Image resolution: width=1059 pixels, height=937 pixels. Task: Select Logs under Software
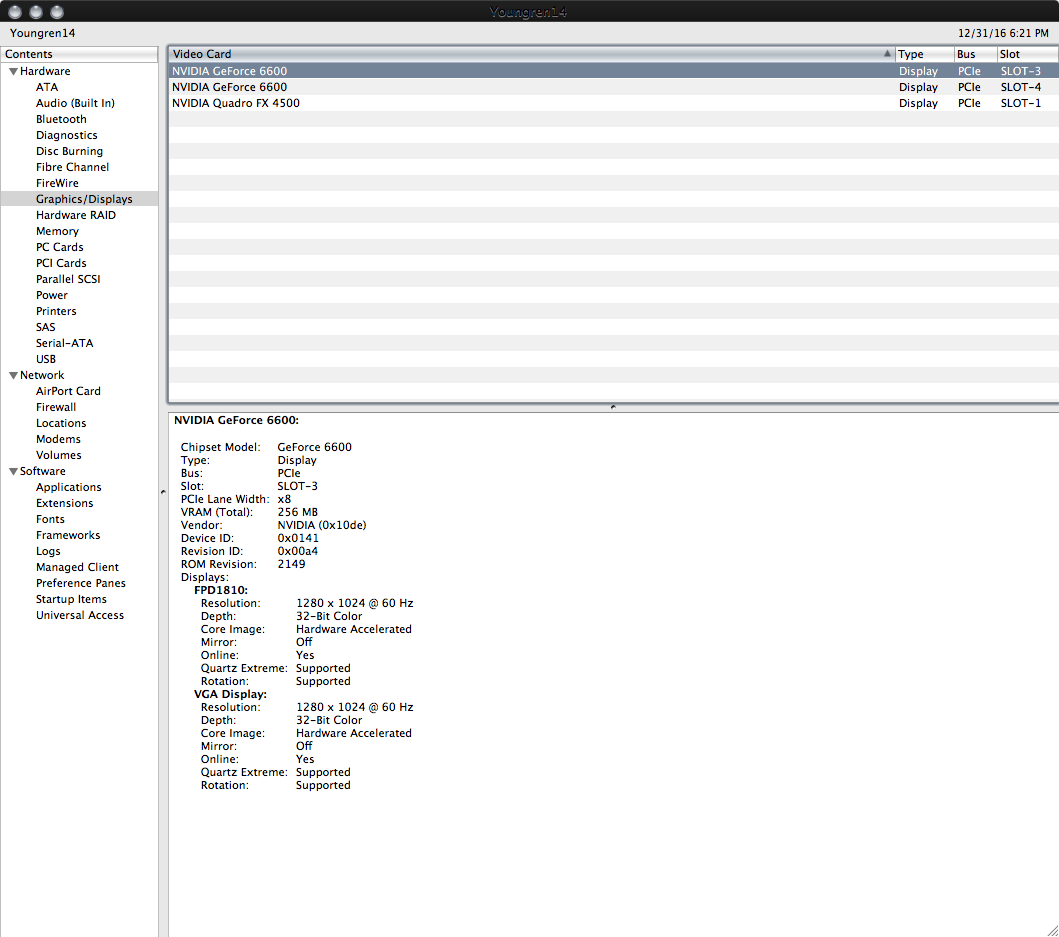point(48,551)
